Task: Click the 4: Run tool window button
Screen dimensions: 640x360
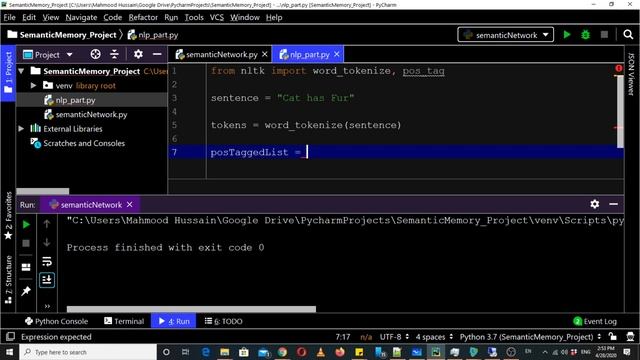Action: click(x=174, y=321)
